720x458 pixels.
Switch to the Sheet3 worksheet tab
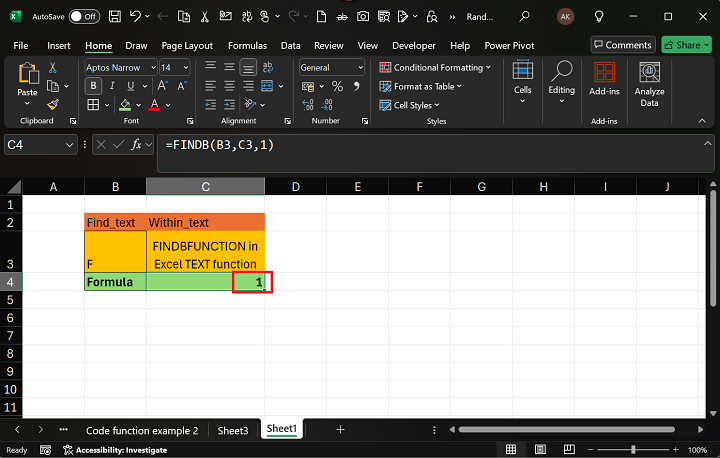click(x=232, y=430)
